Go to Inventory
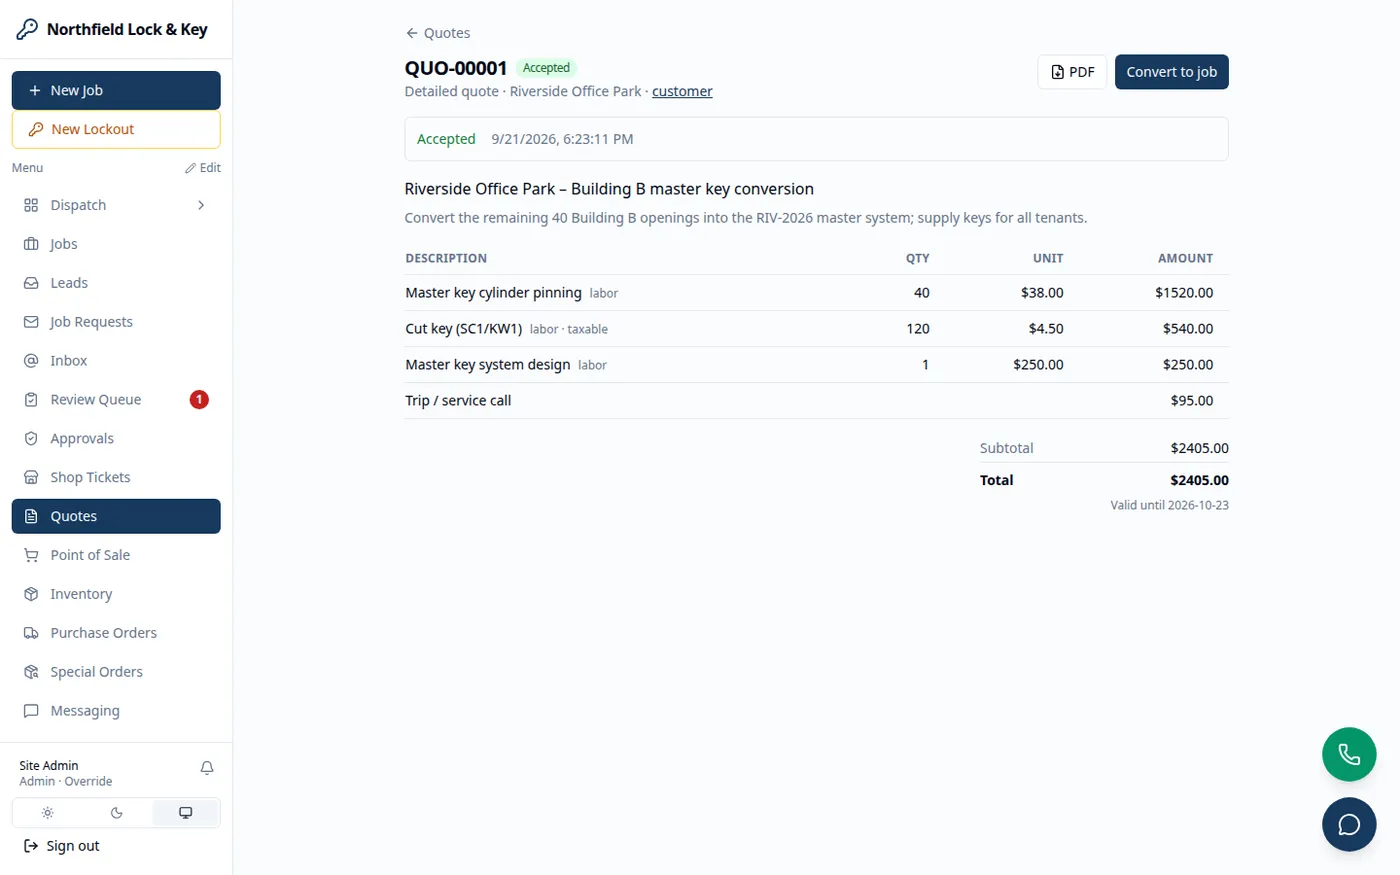1400x875 pixels. (x=116, y=594)
